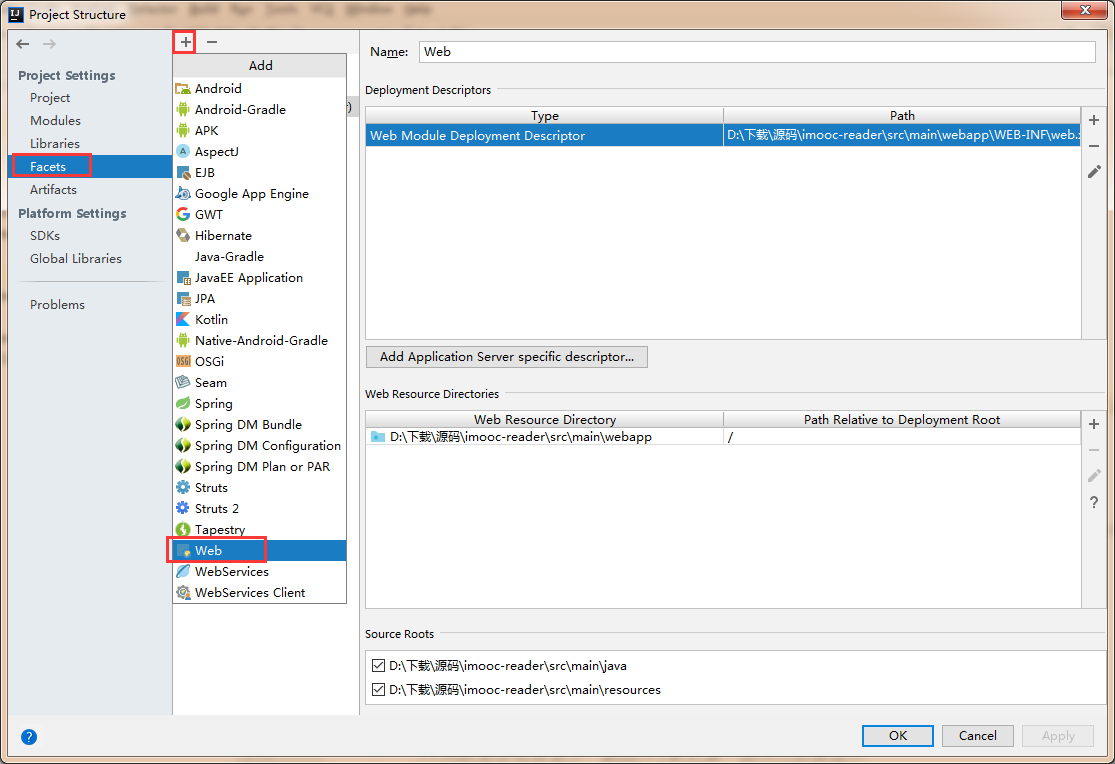This screenshot has width=1115, height=764.
Task: Select Java-Gradle entry
Action: (260, 256)
